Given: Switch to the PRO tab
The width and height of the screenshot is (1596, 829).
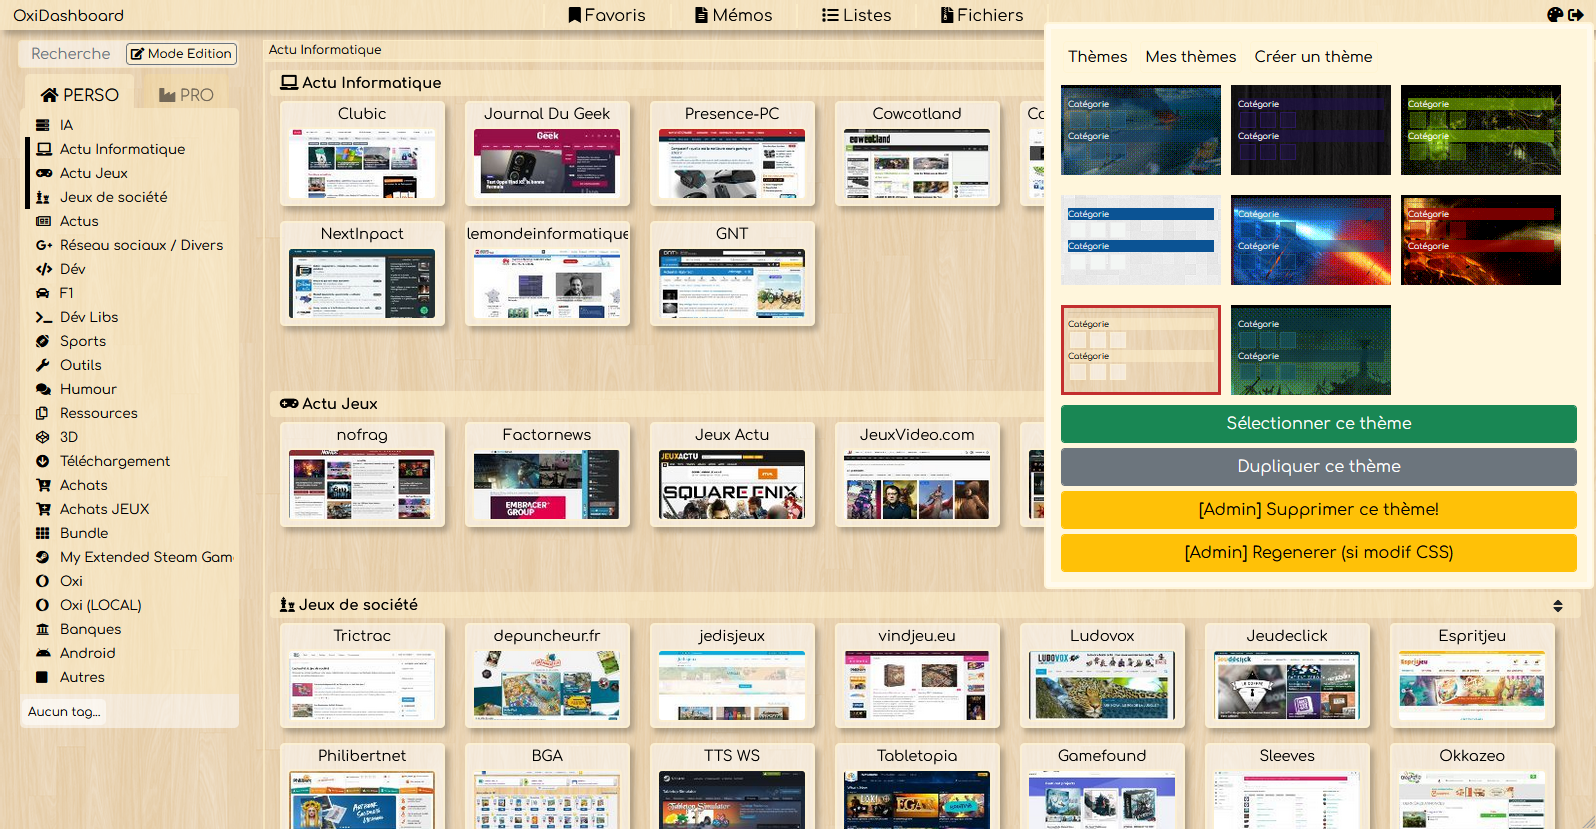Looking at the screenshot, I should pyautogui.click(x=186, y=95).
